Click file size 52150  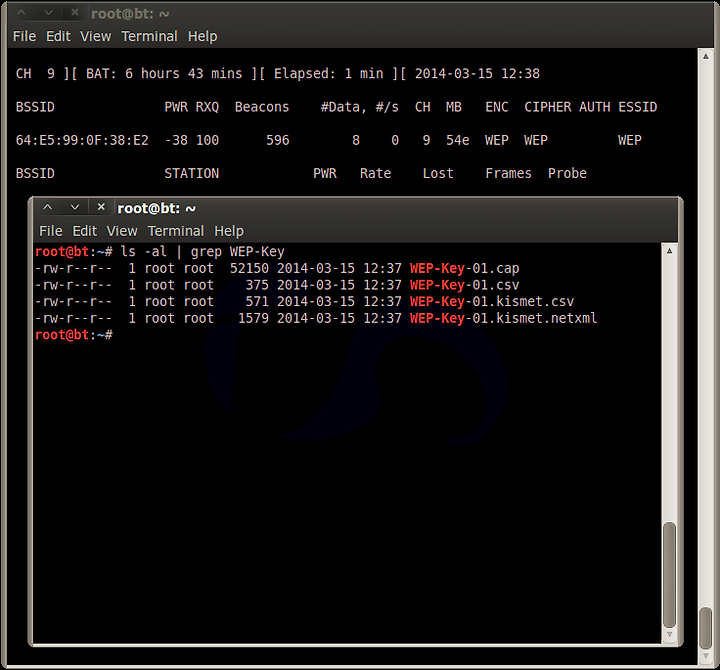point(249,268)
